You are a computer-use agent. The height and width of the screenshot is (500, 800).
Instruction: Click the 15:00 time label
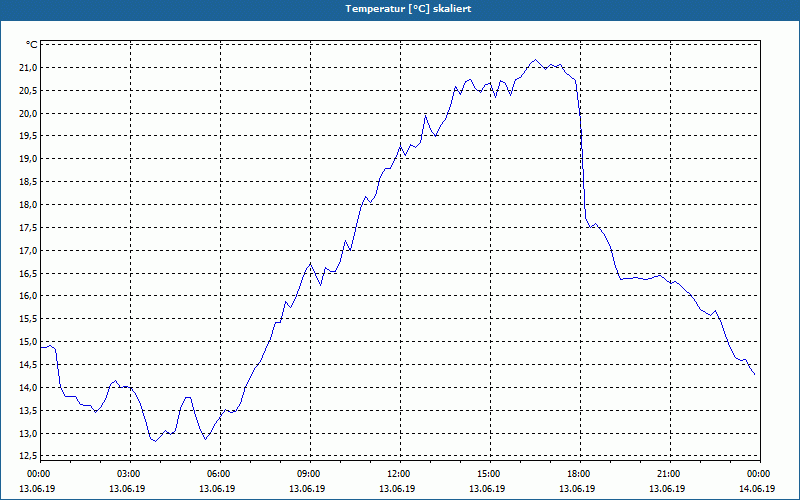coord(488,474)
